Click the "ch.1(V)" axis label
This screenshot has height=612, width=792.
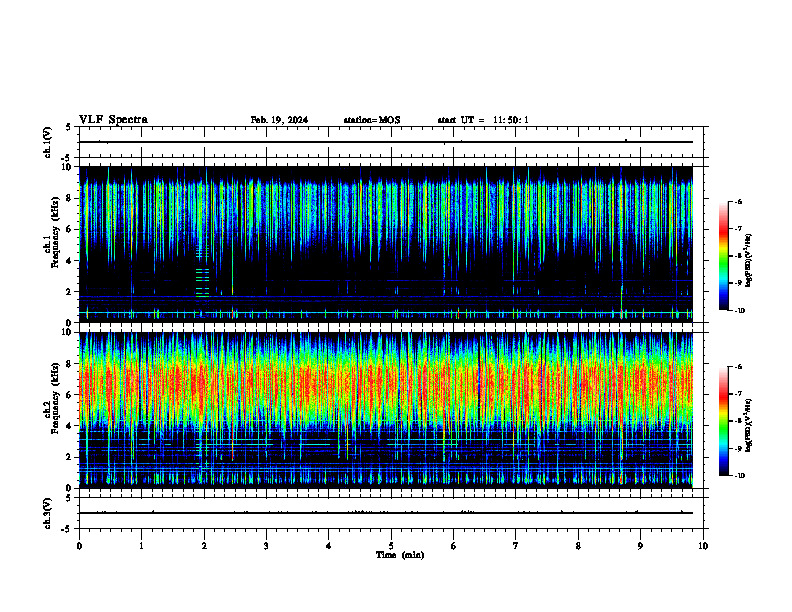pyautogui.click(x=48, y=142)
